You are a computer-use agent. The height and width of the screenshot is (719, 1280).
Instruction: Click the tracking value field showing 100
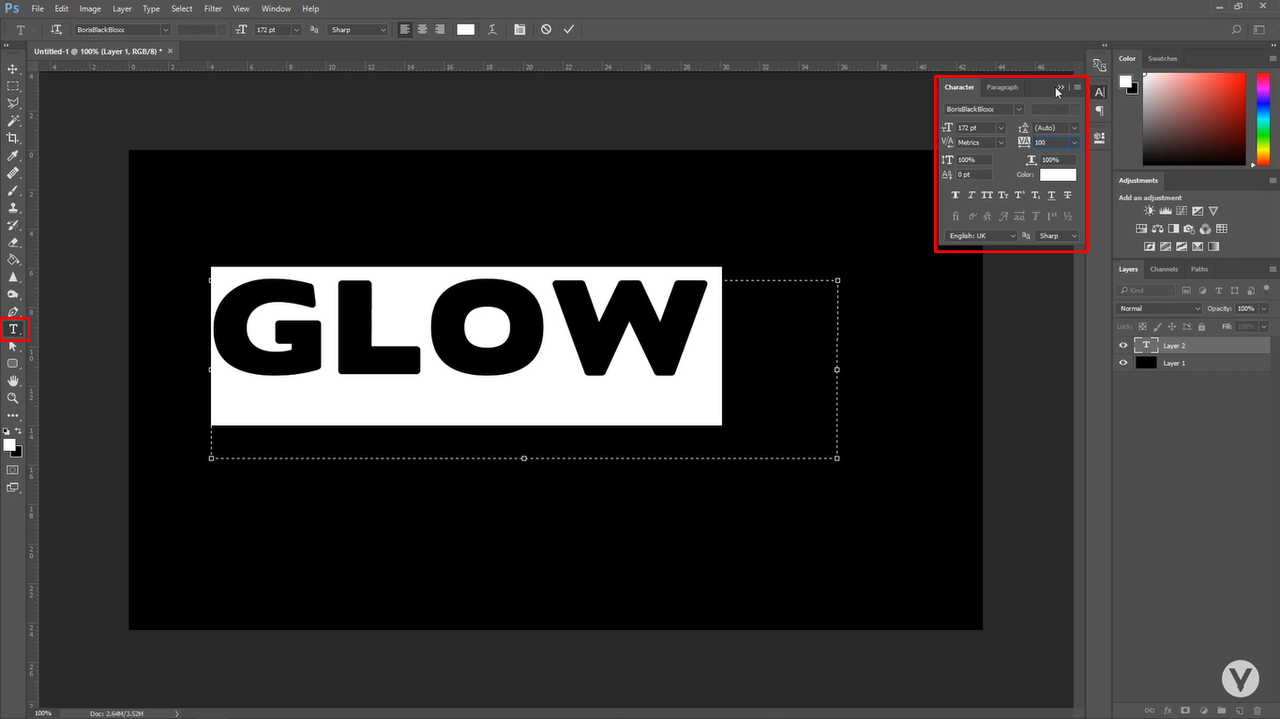pos(1050,143)
